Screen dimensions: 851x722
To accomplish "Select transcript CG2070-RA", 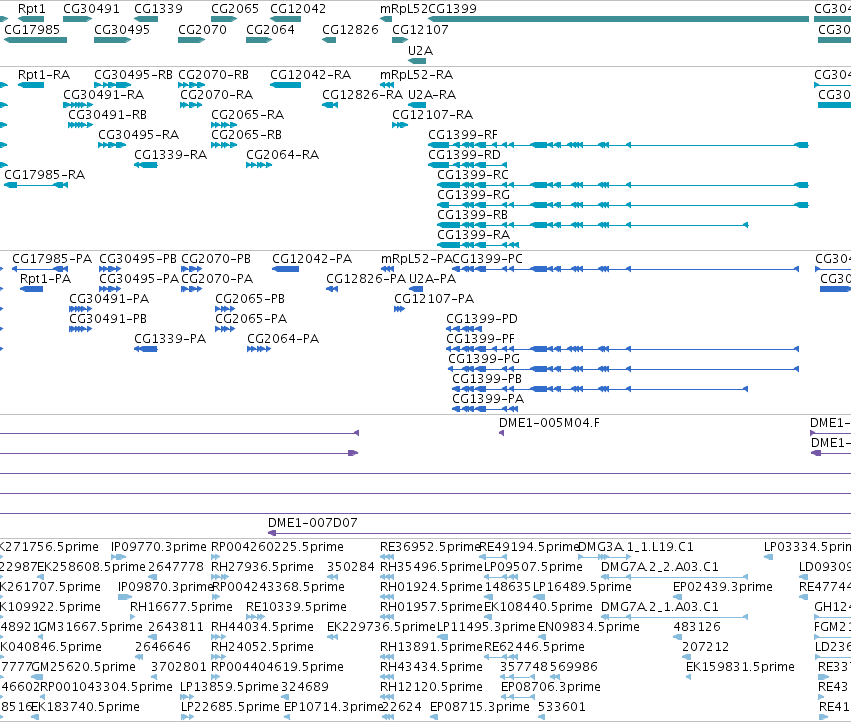I will (x=217, y=94).
